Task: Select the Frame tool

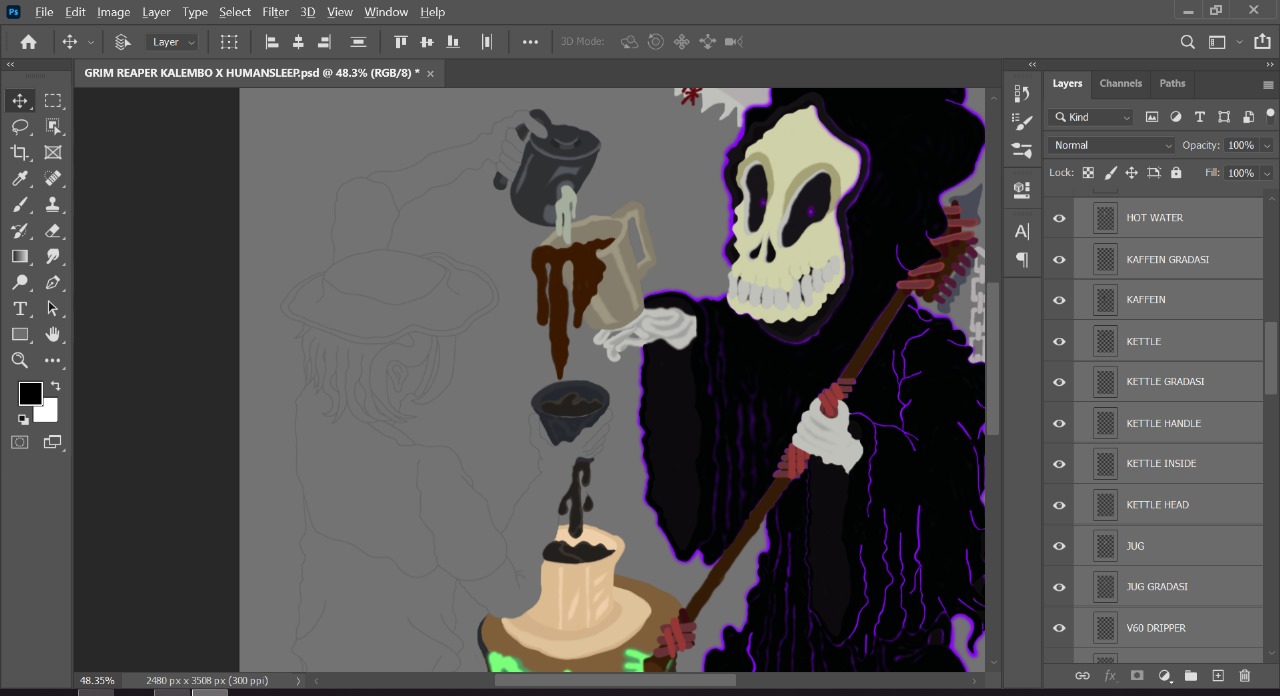Action: (53, 152)
